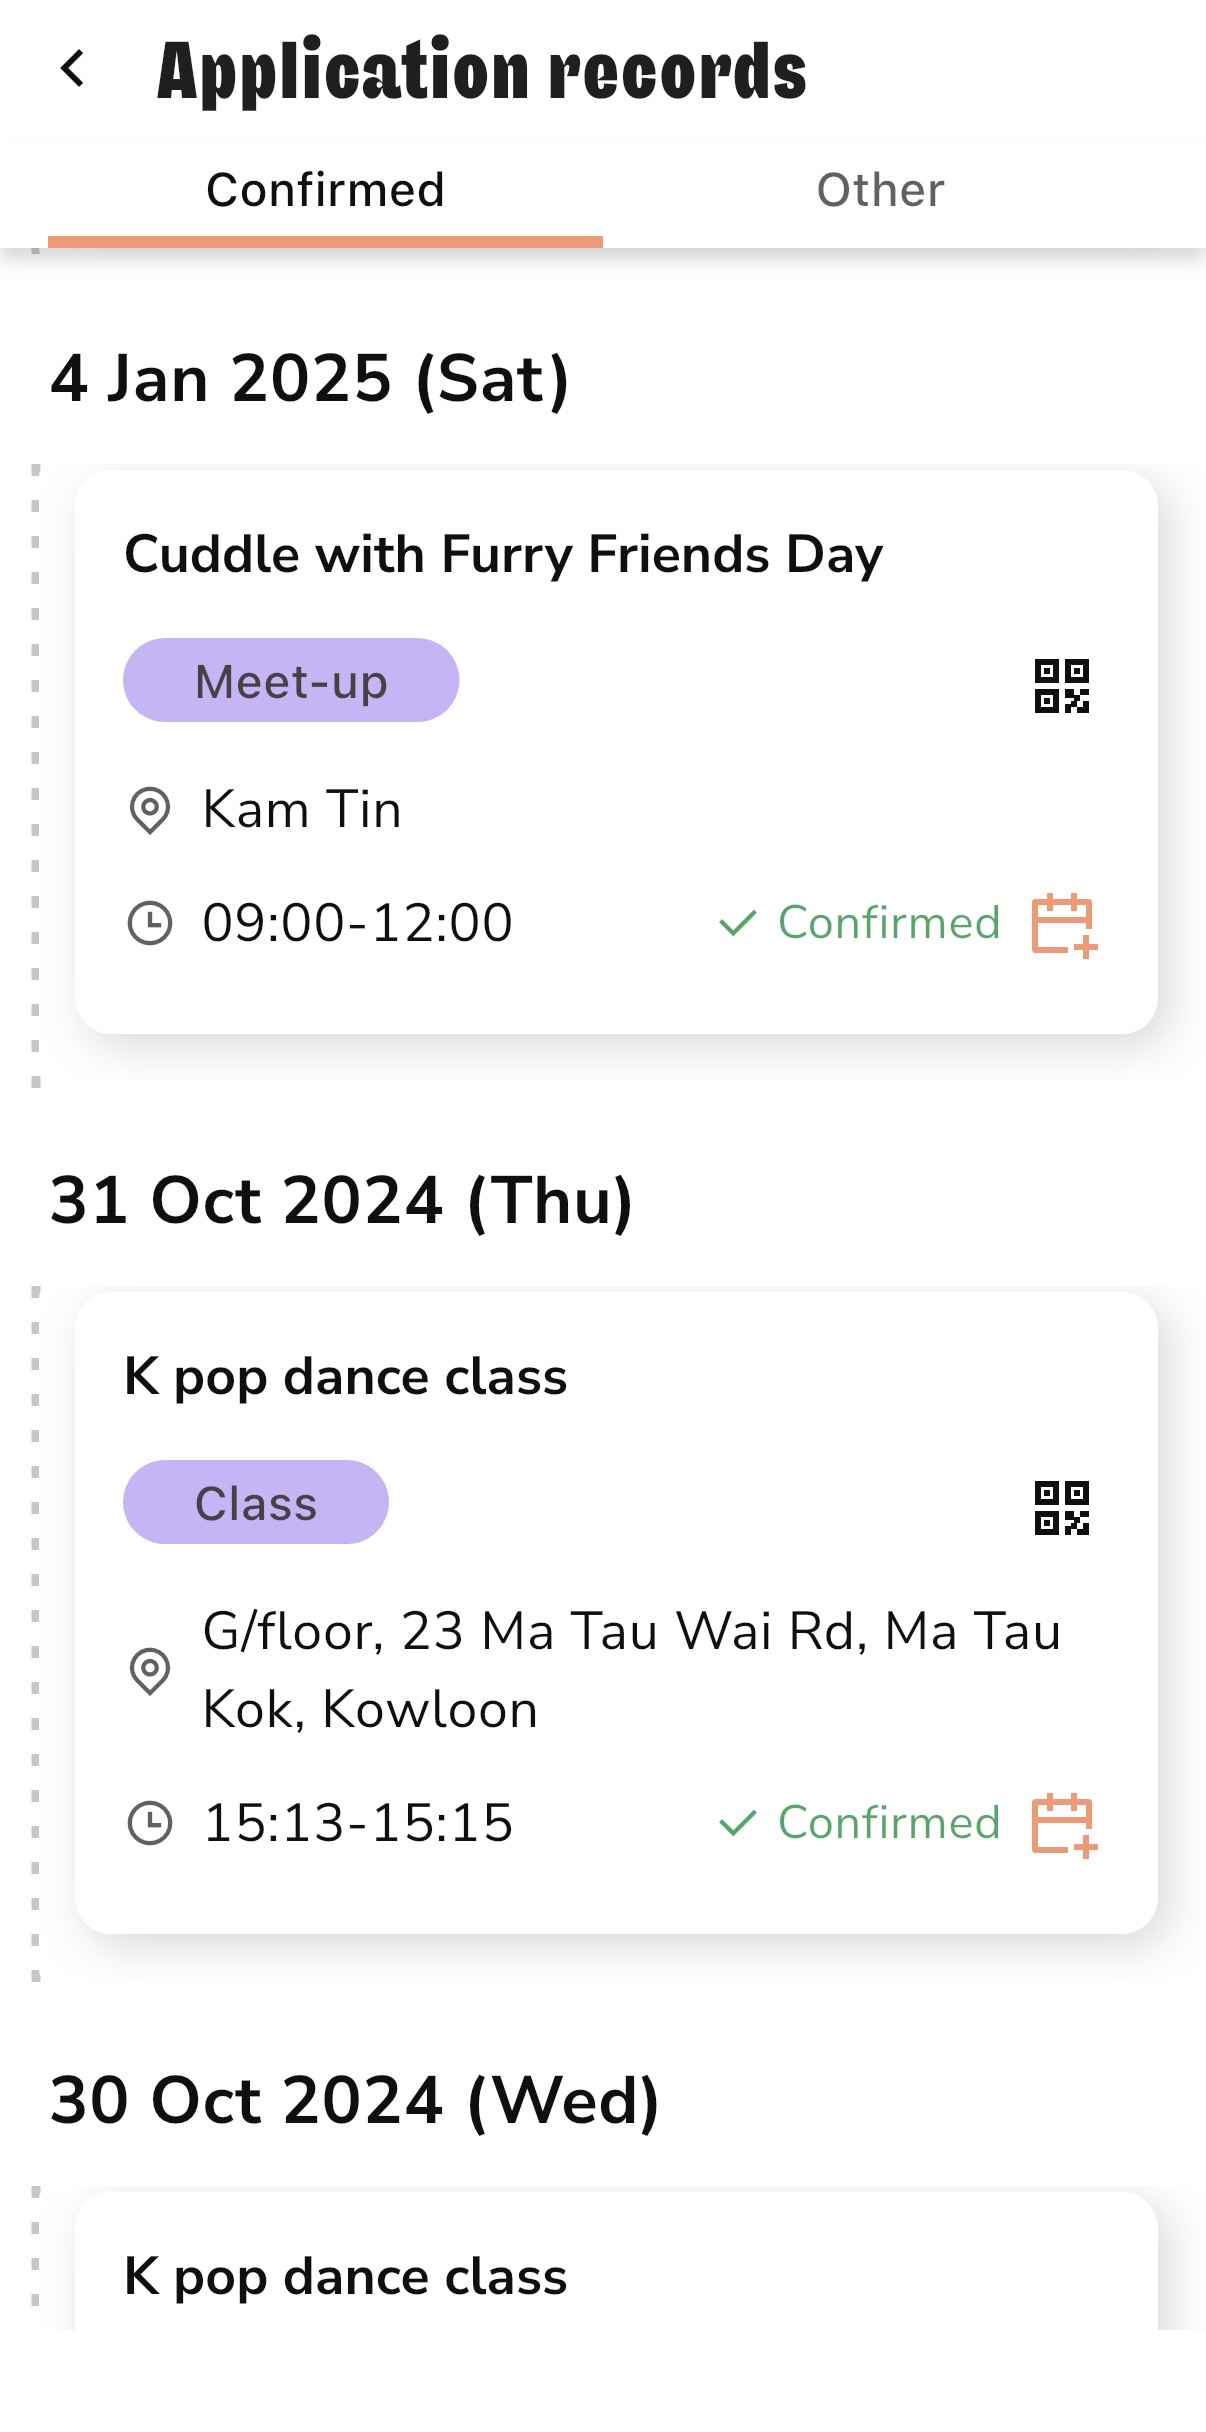Viewport: 1206px width, 2432px height.
Task: Open Cuddle with Furry Friends Day event title
Action: pos(503,555)
